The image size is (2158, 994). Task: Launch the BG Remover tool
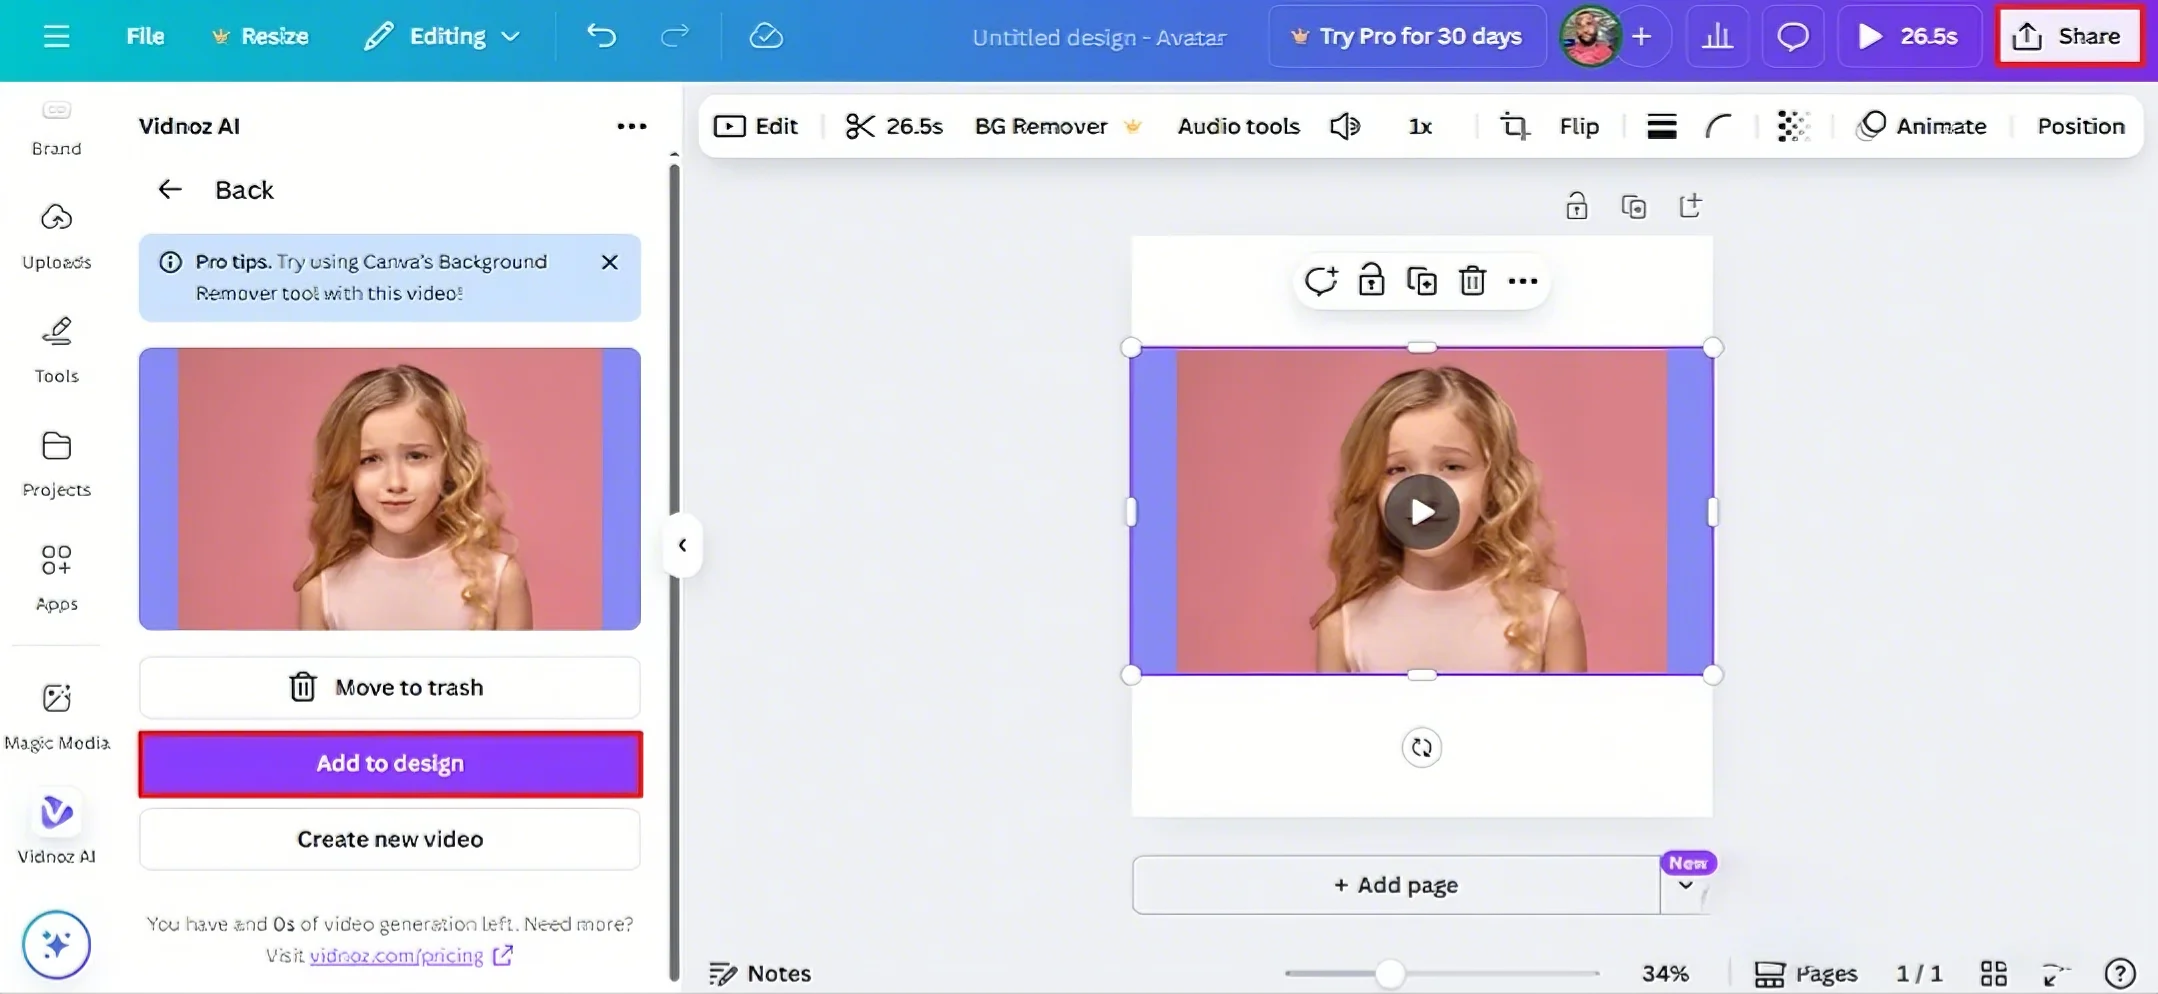(x=1041, y=126)
